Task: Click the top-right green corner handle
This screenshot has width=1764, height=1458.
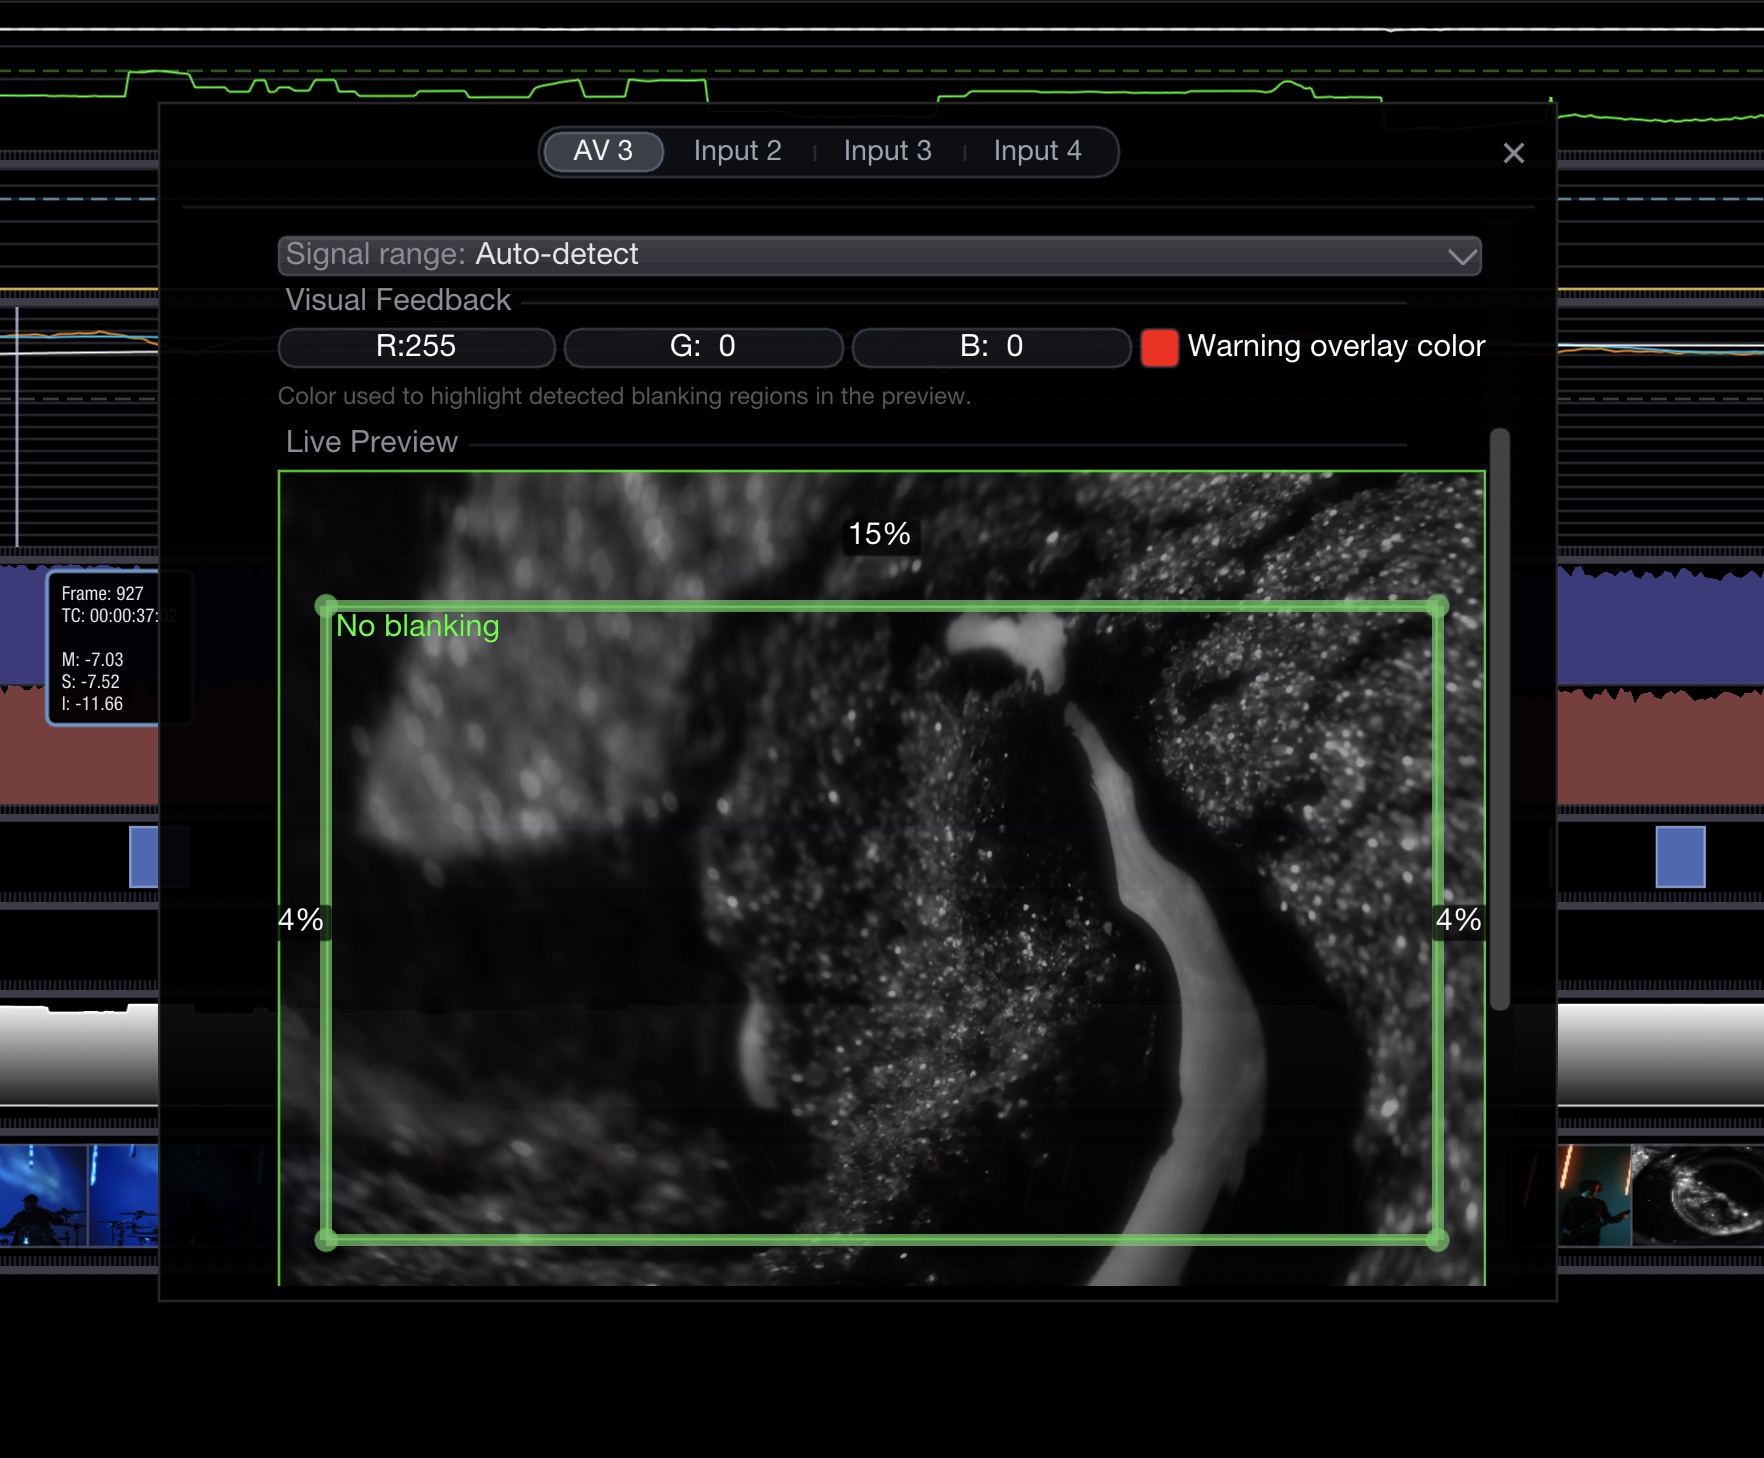Action: pos(1438,605)
